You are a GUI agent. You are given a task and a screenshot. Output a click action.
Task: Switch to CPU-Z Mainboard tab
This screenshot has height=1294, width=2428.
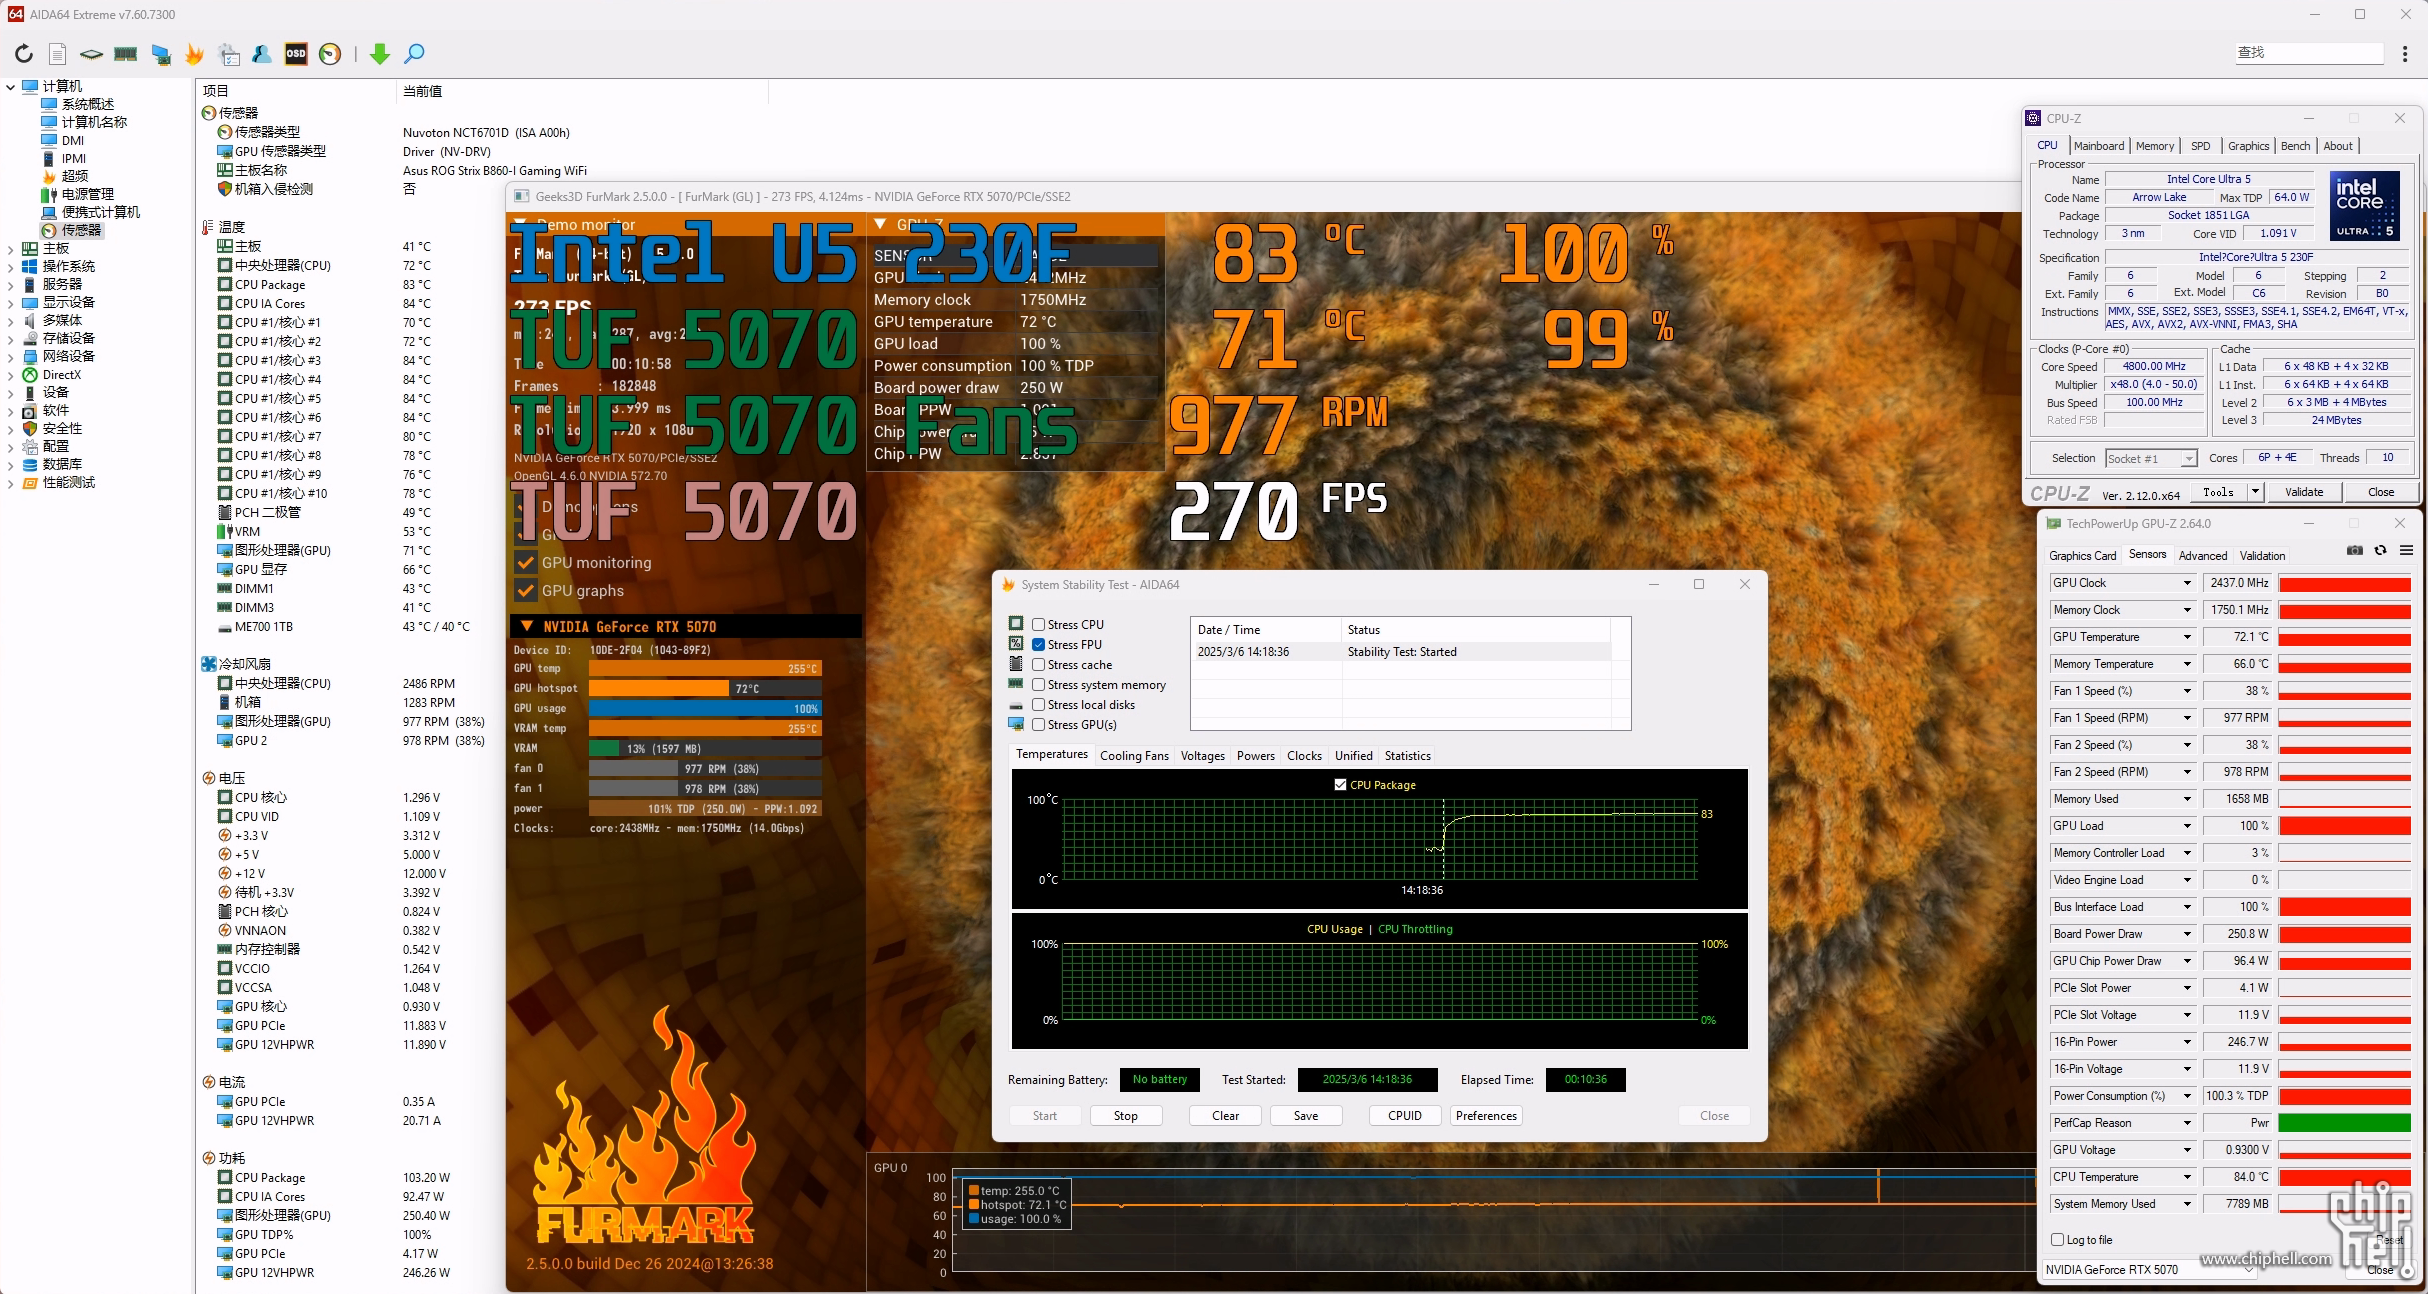[2099, 146]
